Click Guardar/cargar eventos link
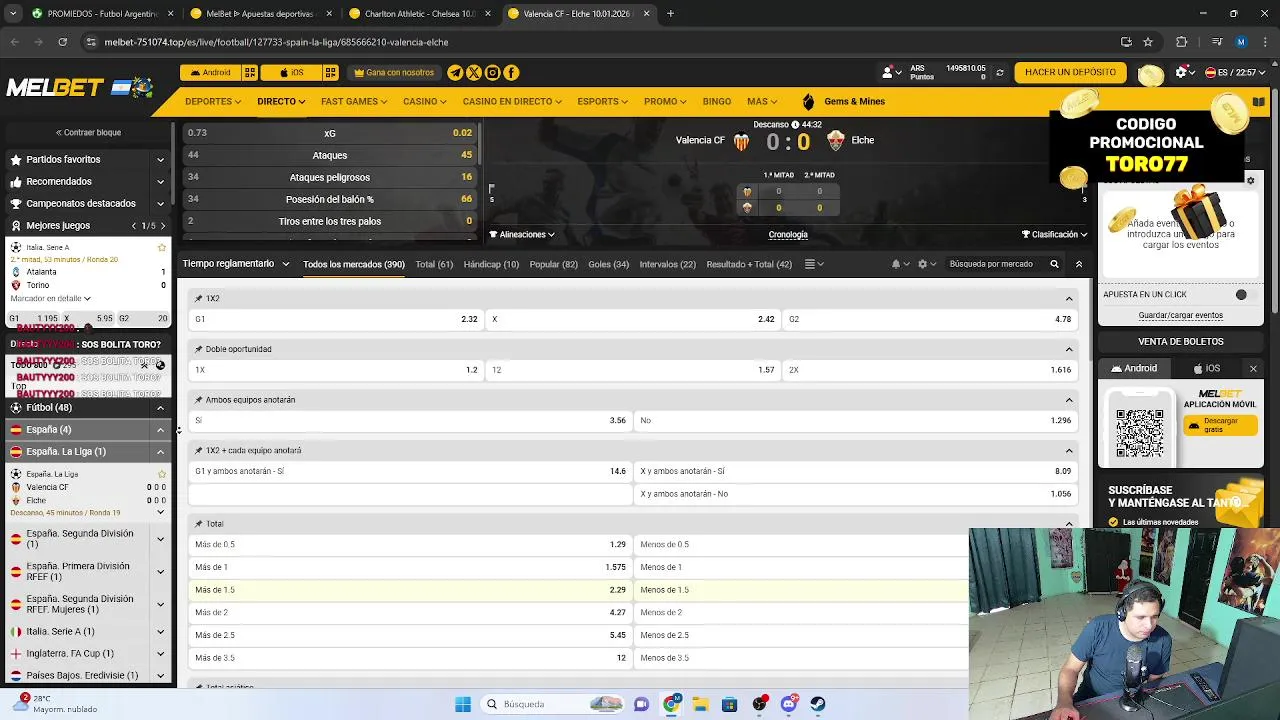The image size is (1280, 720). coord(1180,315)
